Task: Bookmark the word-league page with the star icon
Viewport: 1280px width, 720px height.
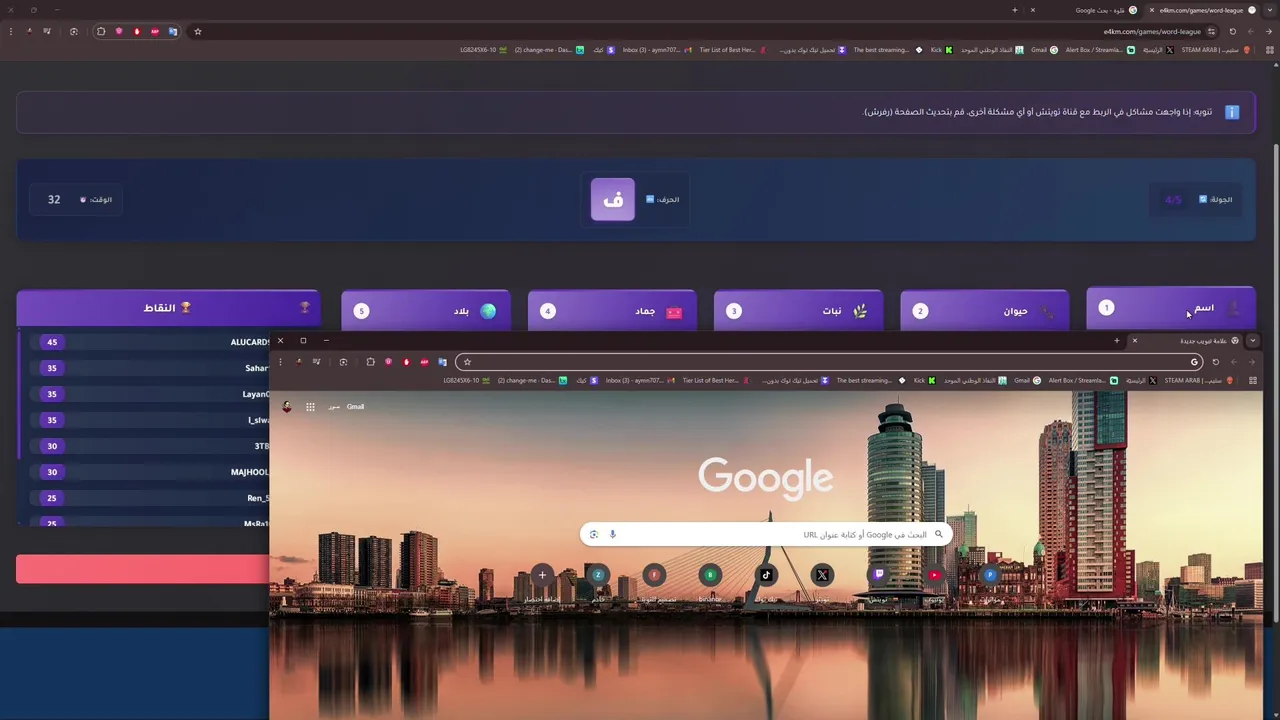Action: tap(198, 31)
